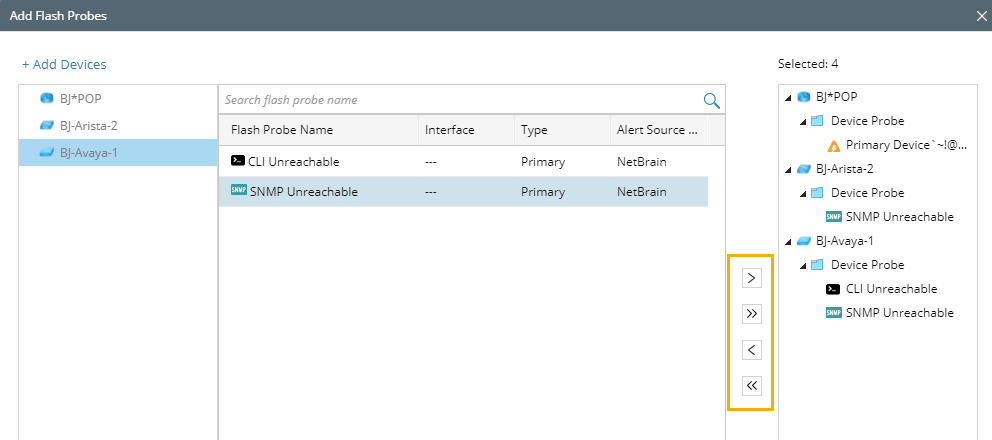Click the add selected probe arrow button

(x=752, y=278)
